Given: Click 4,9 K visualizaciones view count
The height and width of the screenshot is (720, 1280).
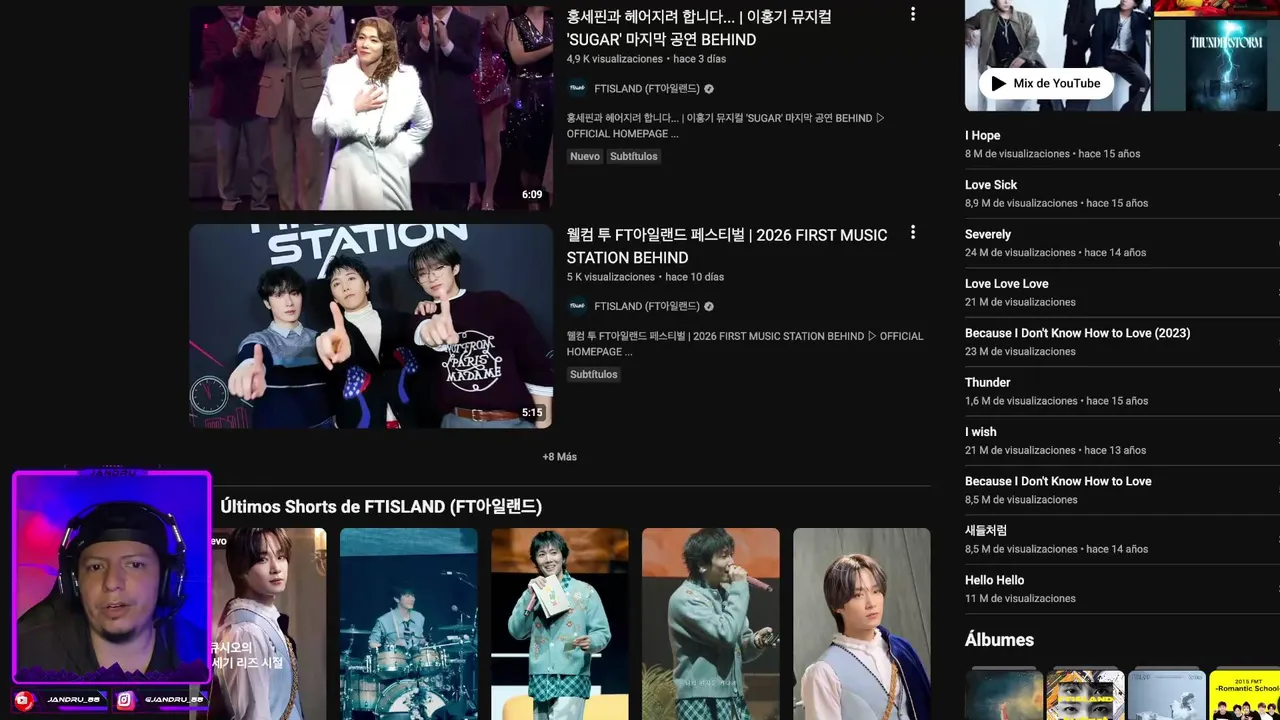Looking at the screenshot, I should tap(615, 59).
